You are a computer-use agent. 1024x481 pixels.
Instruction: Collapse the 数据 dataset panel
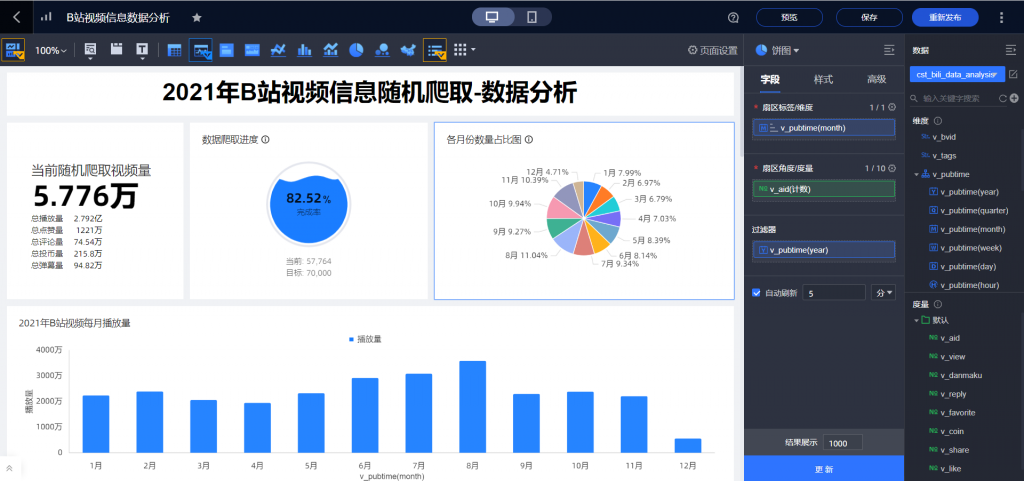1010,50
